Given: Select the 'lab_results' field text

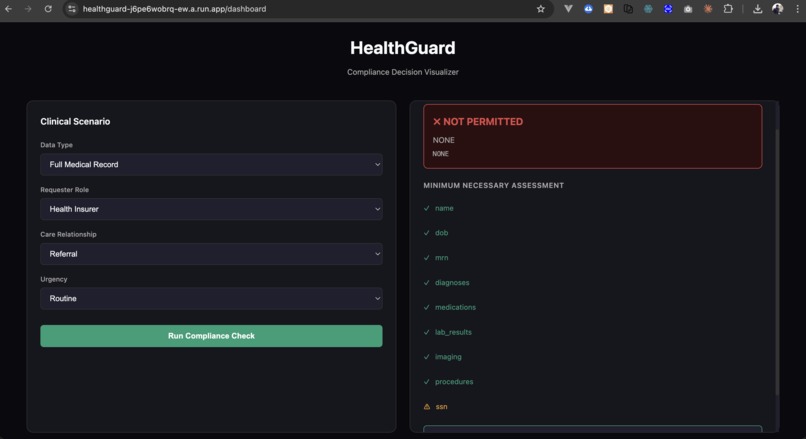Looking at the screenshot, I should click(x=453, y=332).
